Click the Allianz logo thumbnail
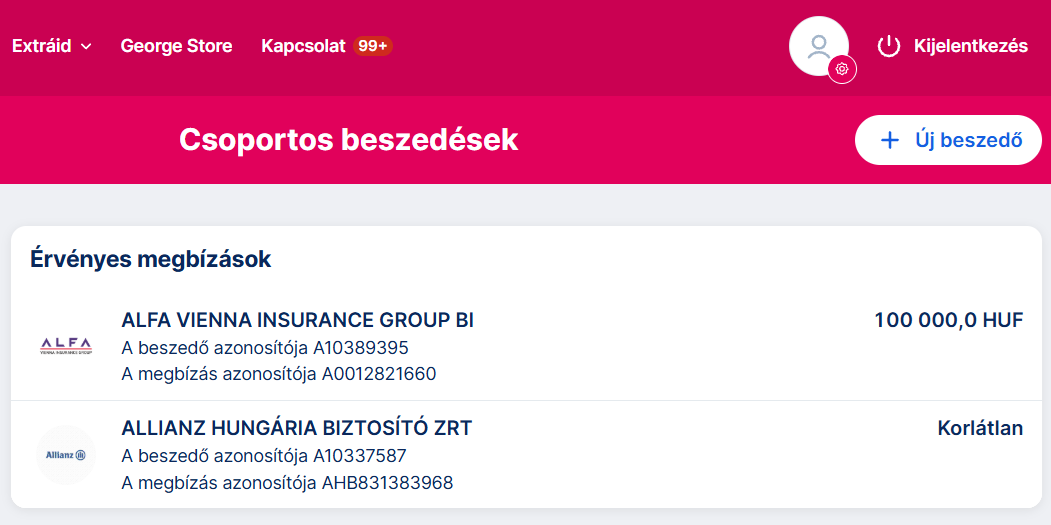 (x=65, y=455)
